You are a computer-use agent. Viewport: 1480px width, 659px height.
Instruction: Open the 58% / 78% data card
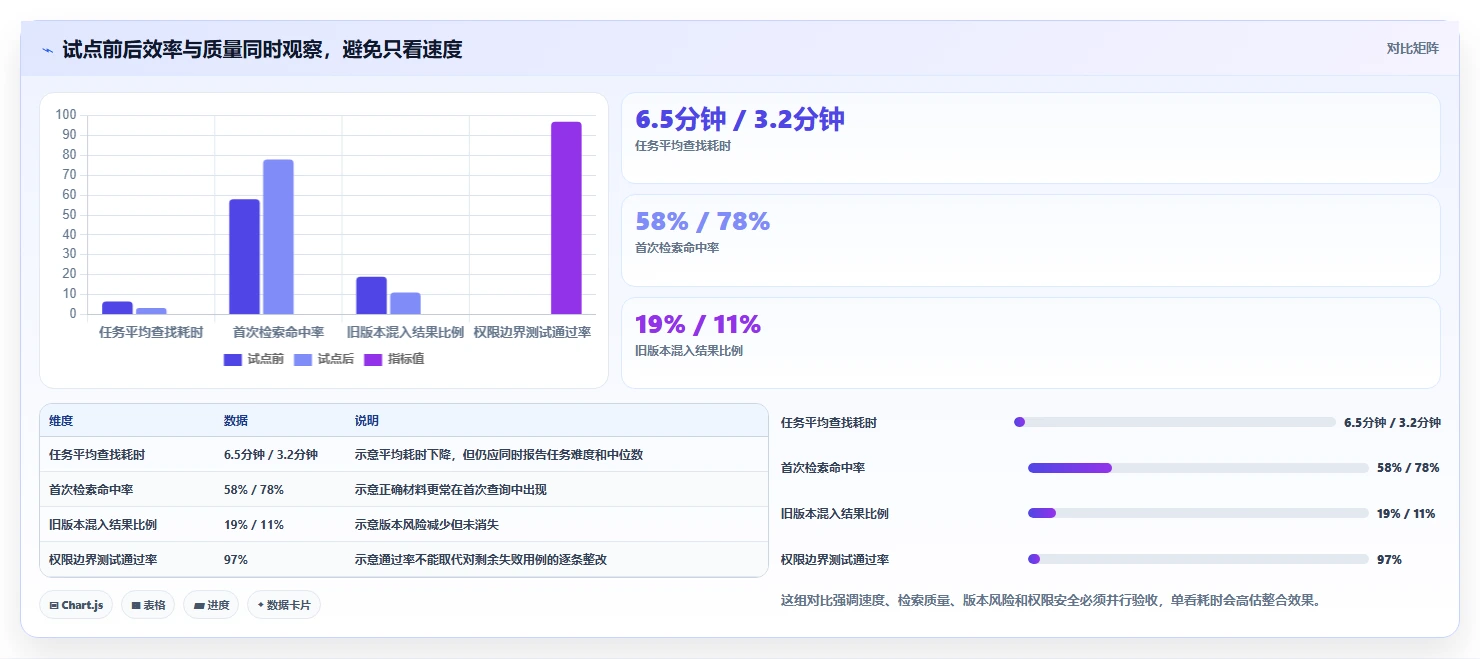click(x=1031, y=241)
